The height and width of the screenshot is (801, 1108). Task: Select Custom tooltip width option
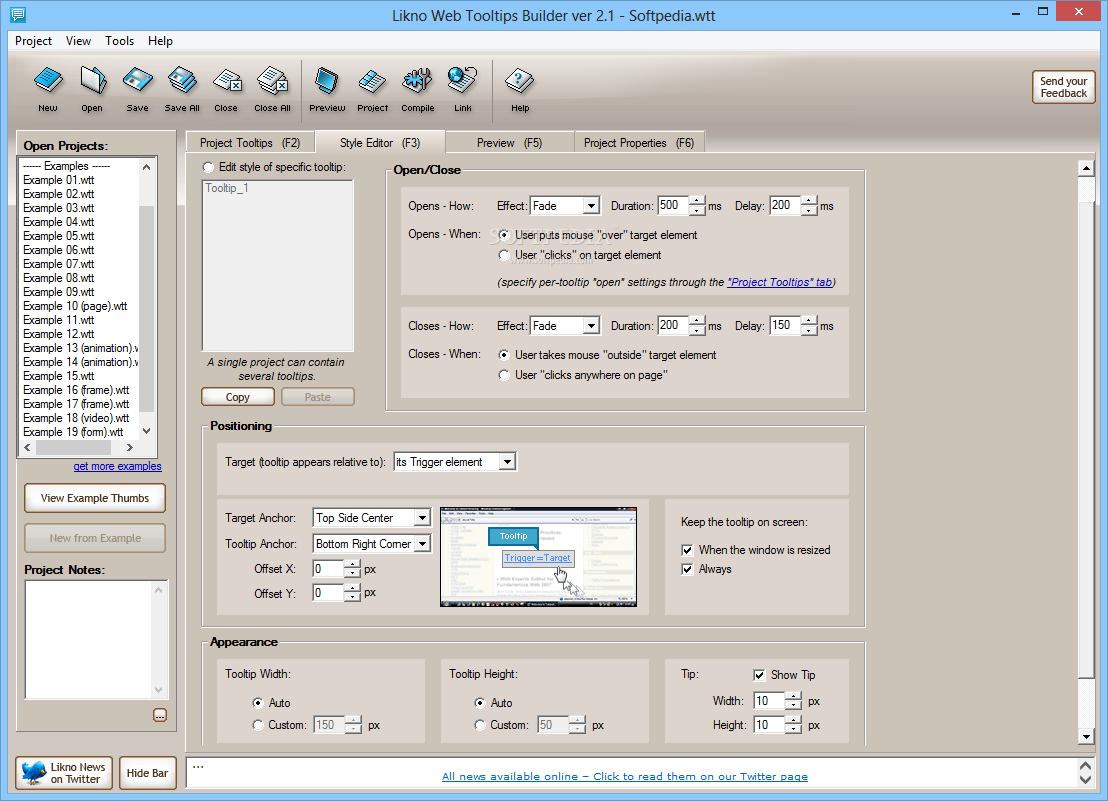pos(258,725)
